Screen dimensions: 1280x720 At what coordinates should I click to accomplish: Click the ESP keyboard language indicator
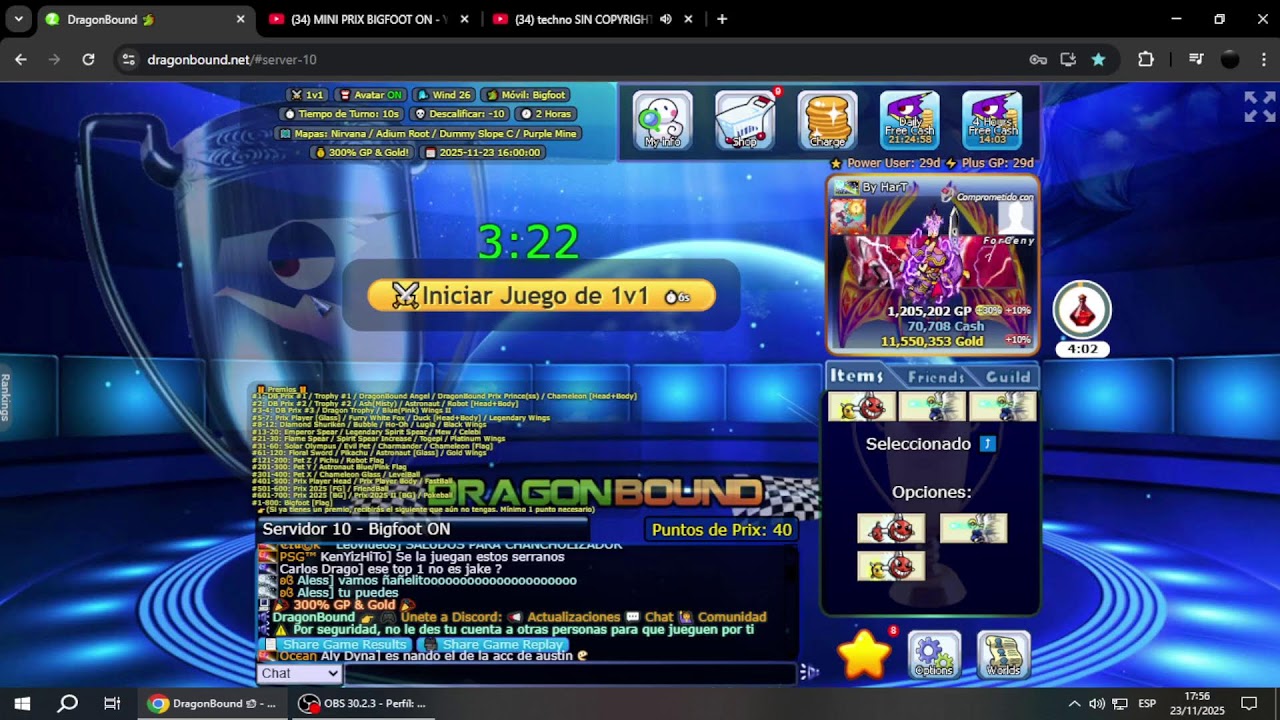[1147, 703]
